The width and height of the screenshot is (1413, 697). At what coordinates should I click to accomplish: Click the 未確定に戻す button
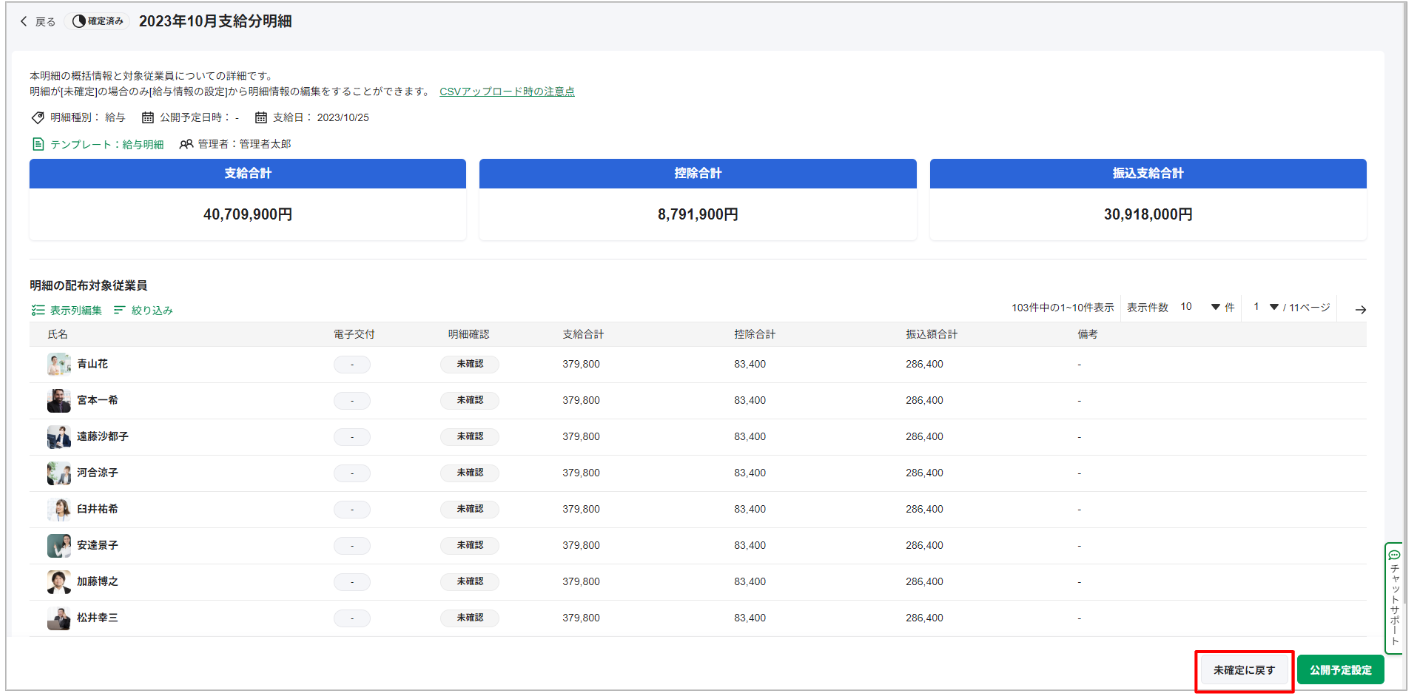click(x=1244, y=670)
